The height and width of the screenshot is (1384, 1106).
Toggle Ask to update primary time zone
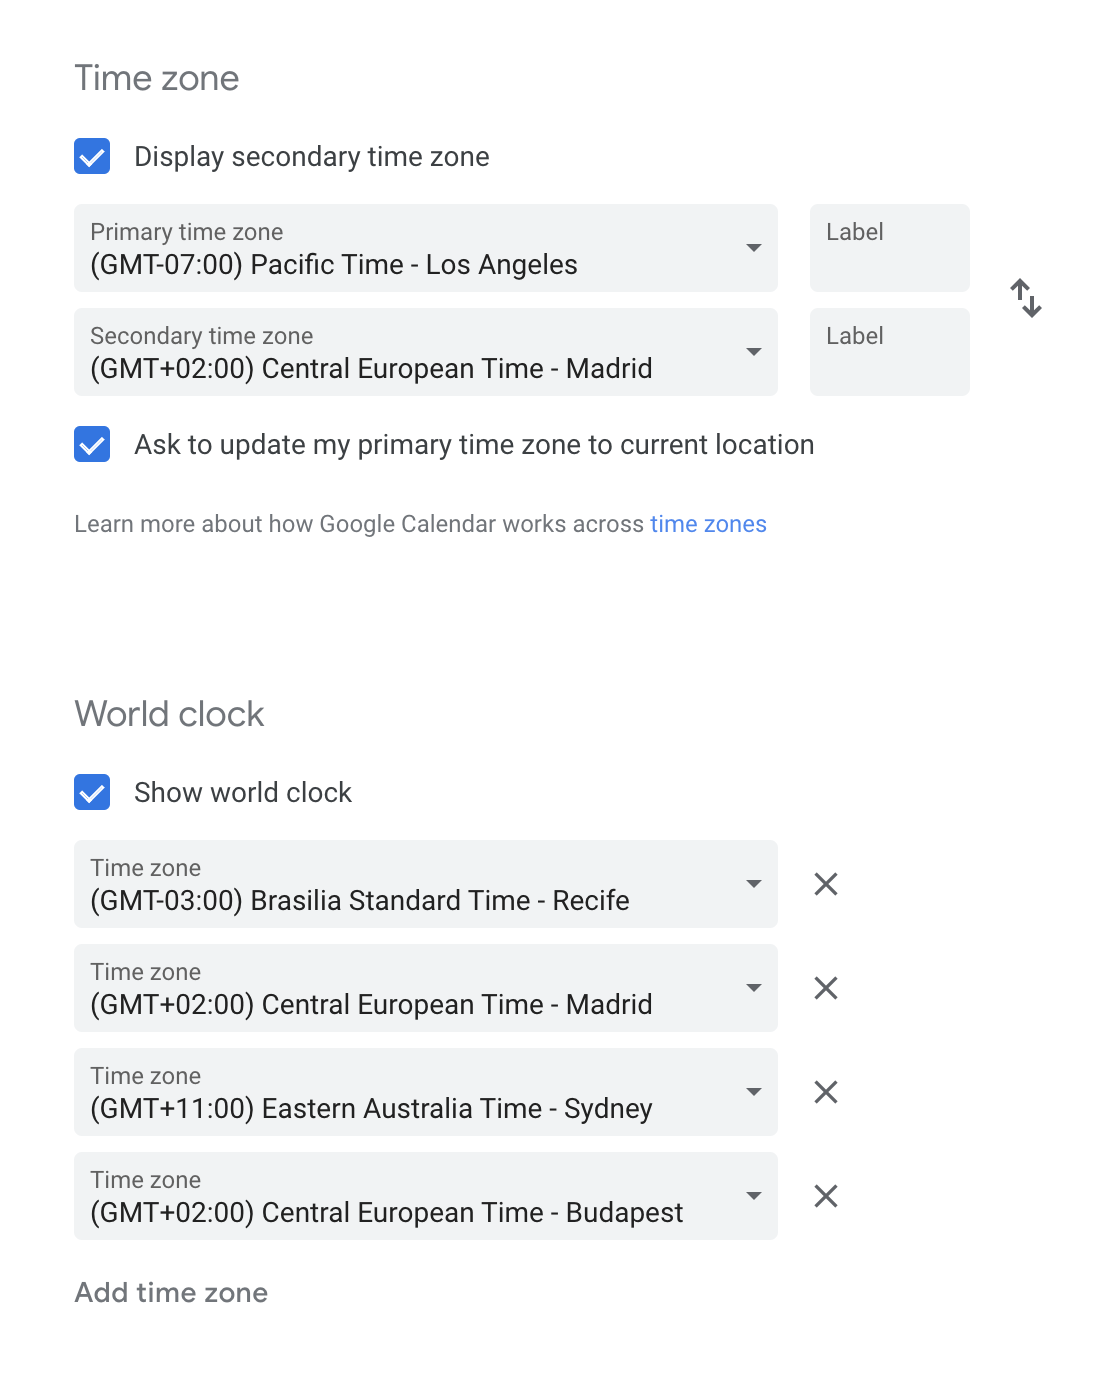coord(92,444)
